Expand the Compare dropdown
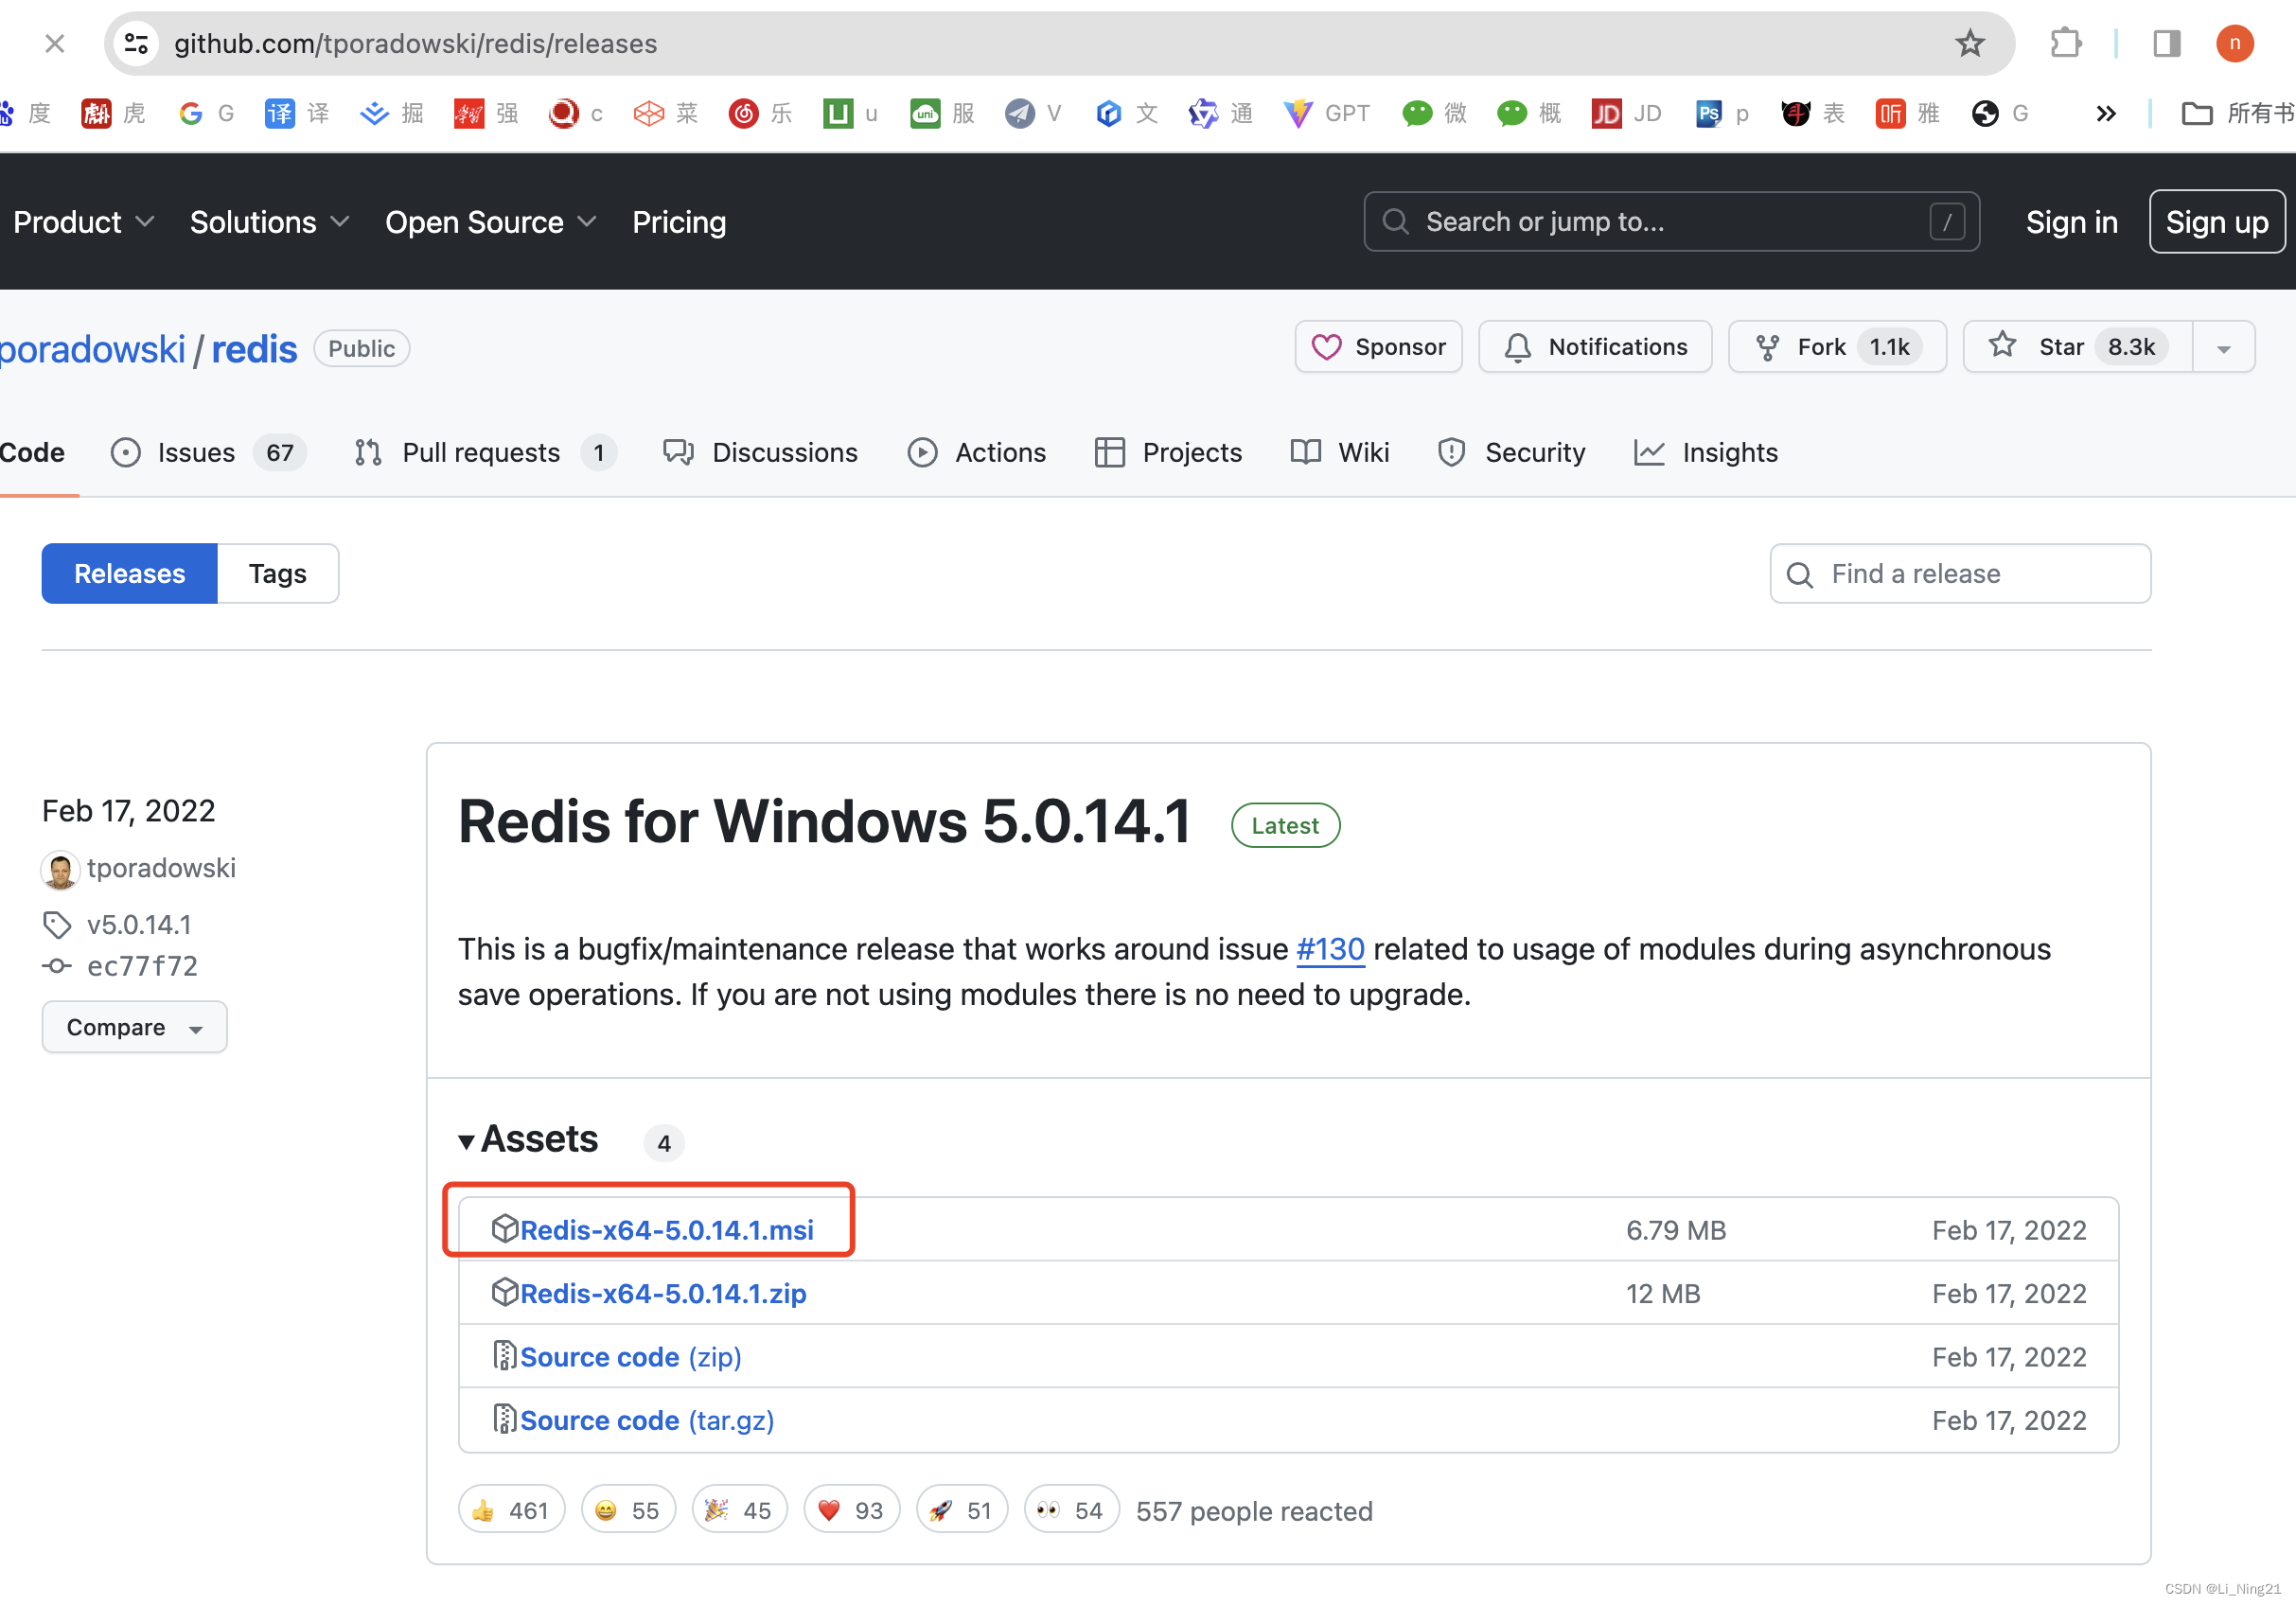This screenshot has width=2296, height=1605. 134,1027
